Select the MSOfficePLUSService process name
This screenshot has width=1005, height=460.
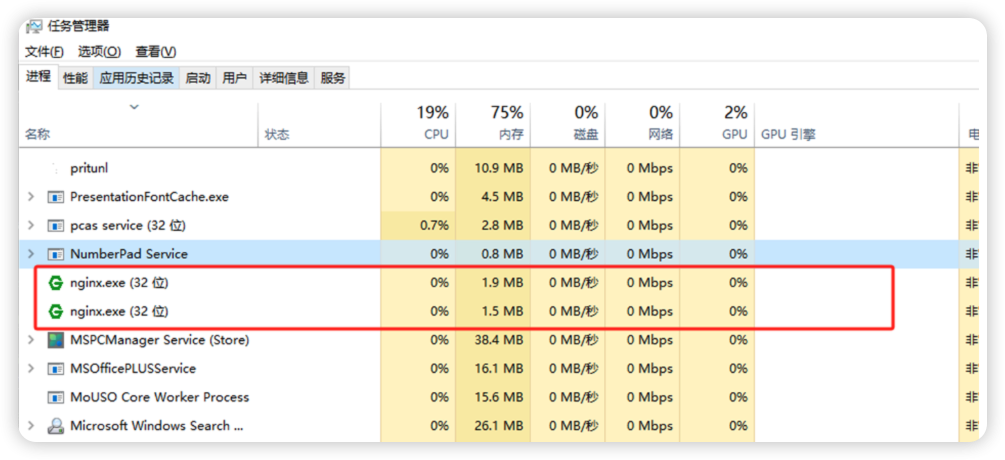coord(133,369)
